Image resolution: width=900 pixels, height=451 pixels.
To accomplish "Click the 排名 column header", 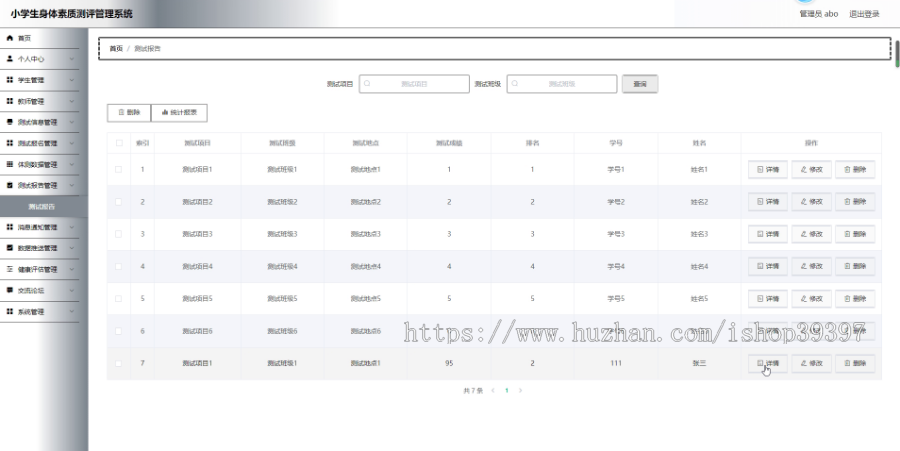I will coord(532,143).
